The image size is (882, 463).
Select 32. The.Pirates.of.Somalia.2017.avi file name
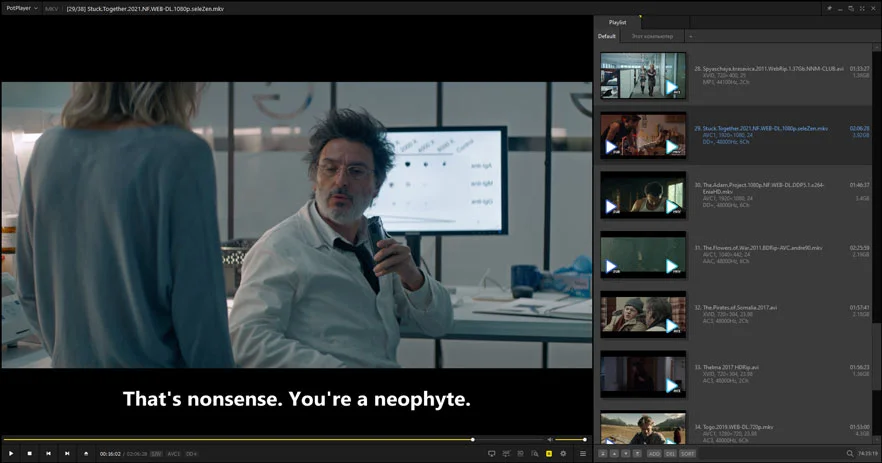coord(736,308)
